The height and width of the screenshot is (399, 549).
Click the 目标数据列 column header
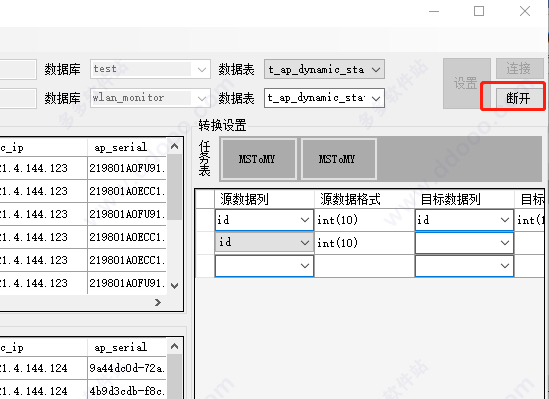click(x=465, y=199)
